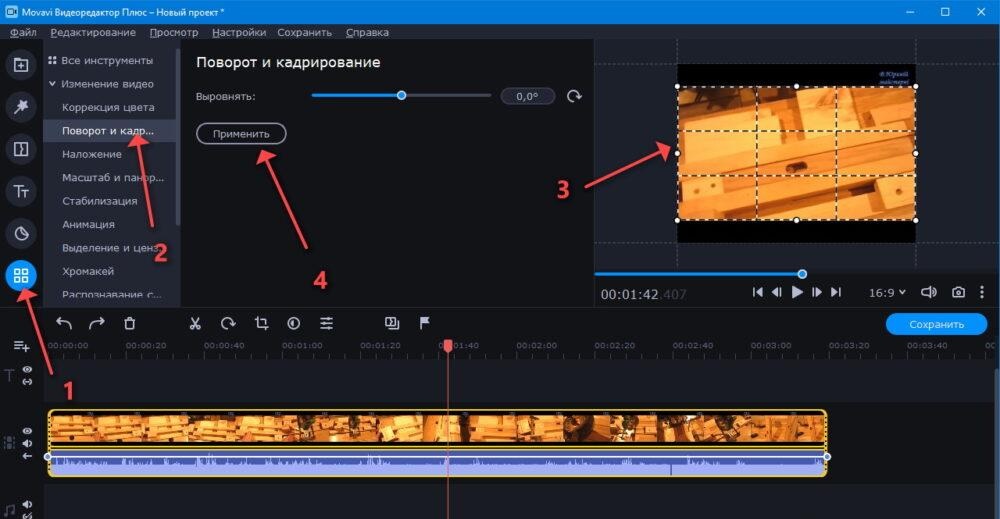Open the 16:9 aspect ratio dropdown

(886, 292)
